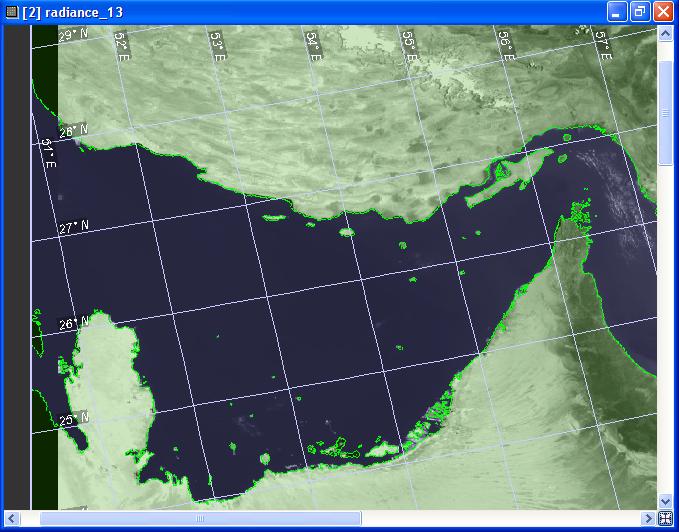The width and height of the screenshot is (679, 532).
Task: Click the 27° N latitude label
Action: (73, 227)
